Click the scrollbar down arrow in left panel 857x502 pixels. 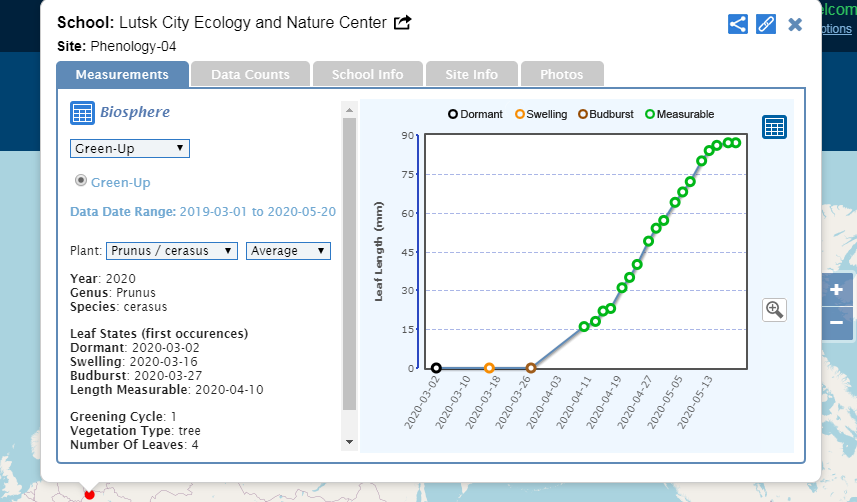pos(349,441)
